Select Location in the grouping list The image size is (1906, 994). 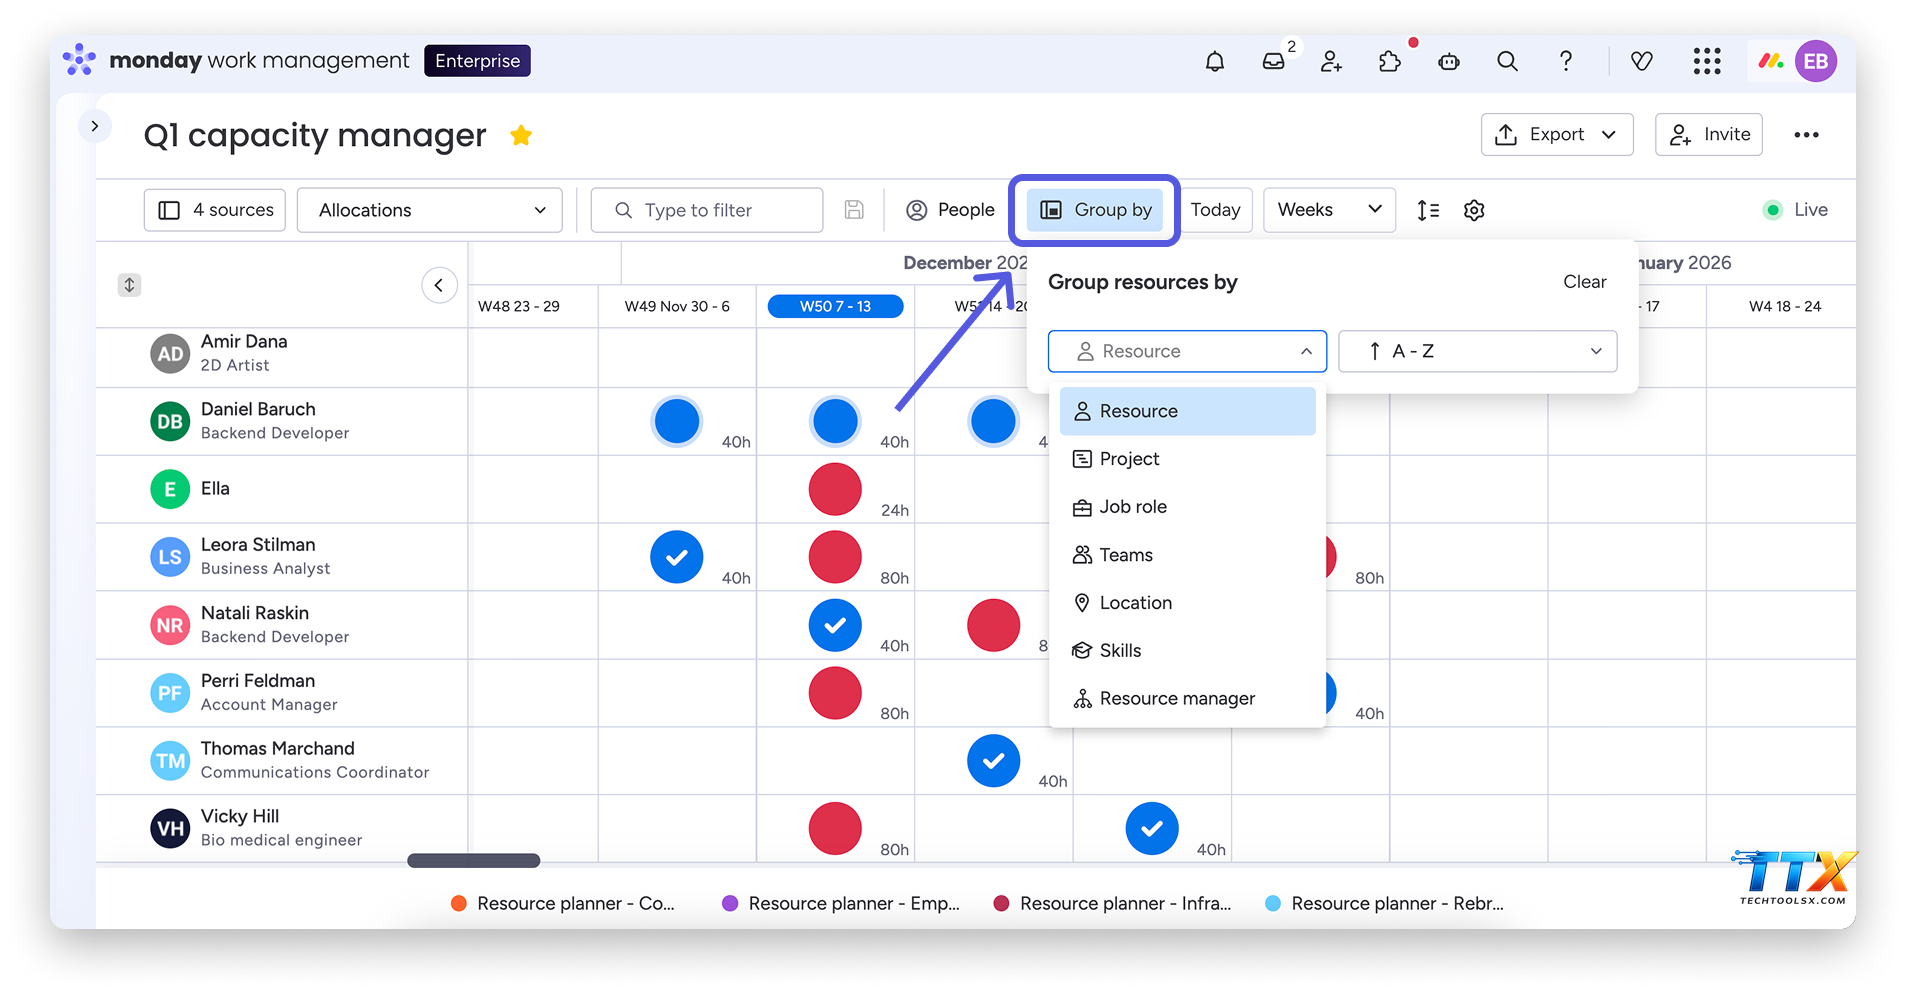pos(1187,603)
